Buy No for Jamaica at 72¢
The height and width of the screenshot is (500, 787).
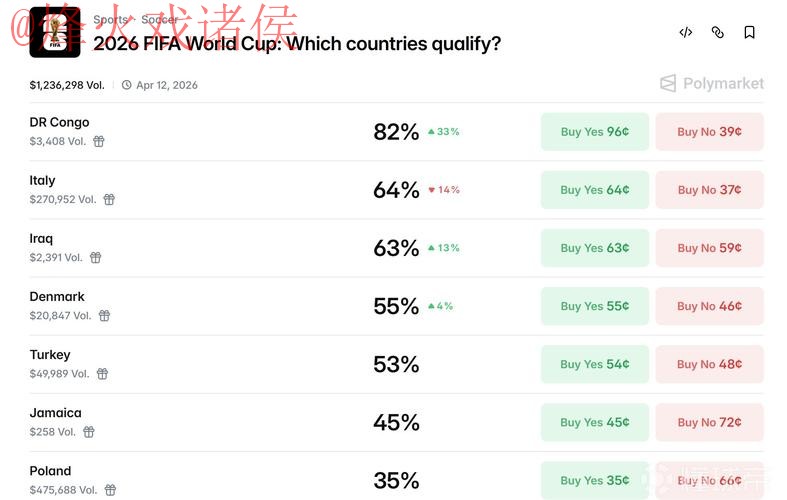[x=709, y=422]
